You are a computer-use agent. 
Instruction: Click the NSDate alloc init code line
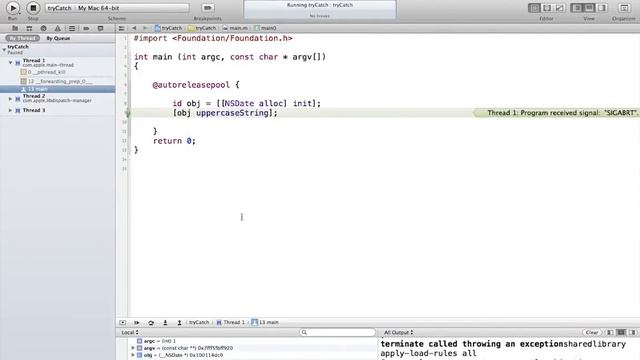click(x=247, y=103)
